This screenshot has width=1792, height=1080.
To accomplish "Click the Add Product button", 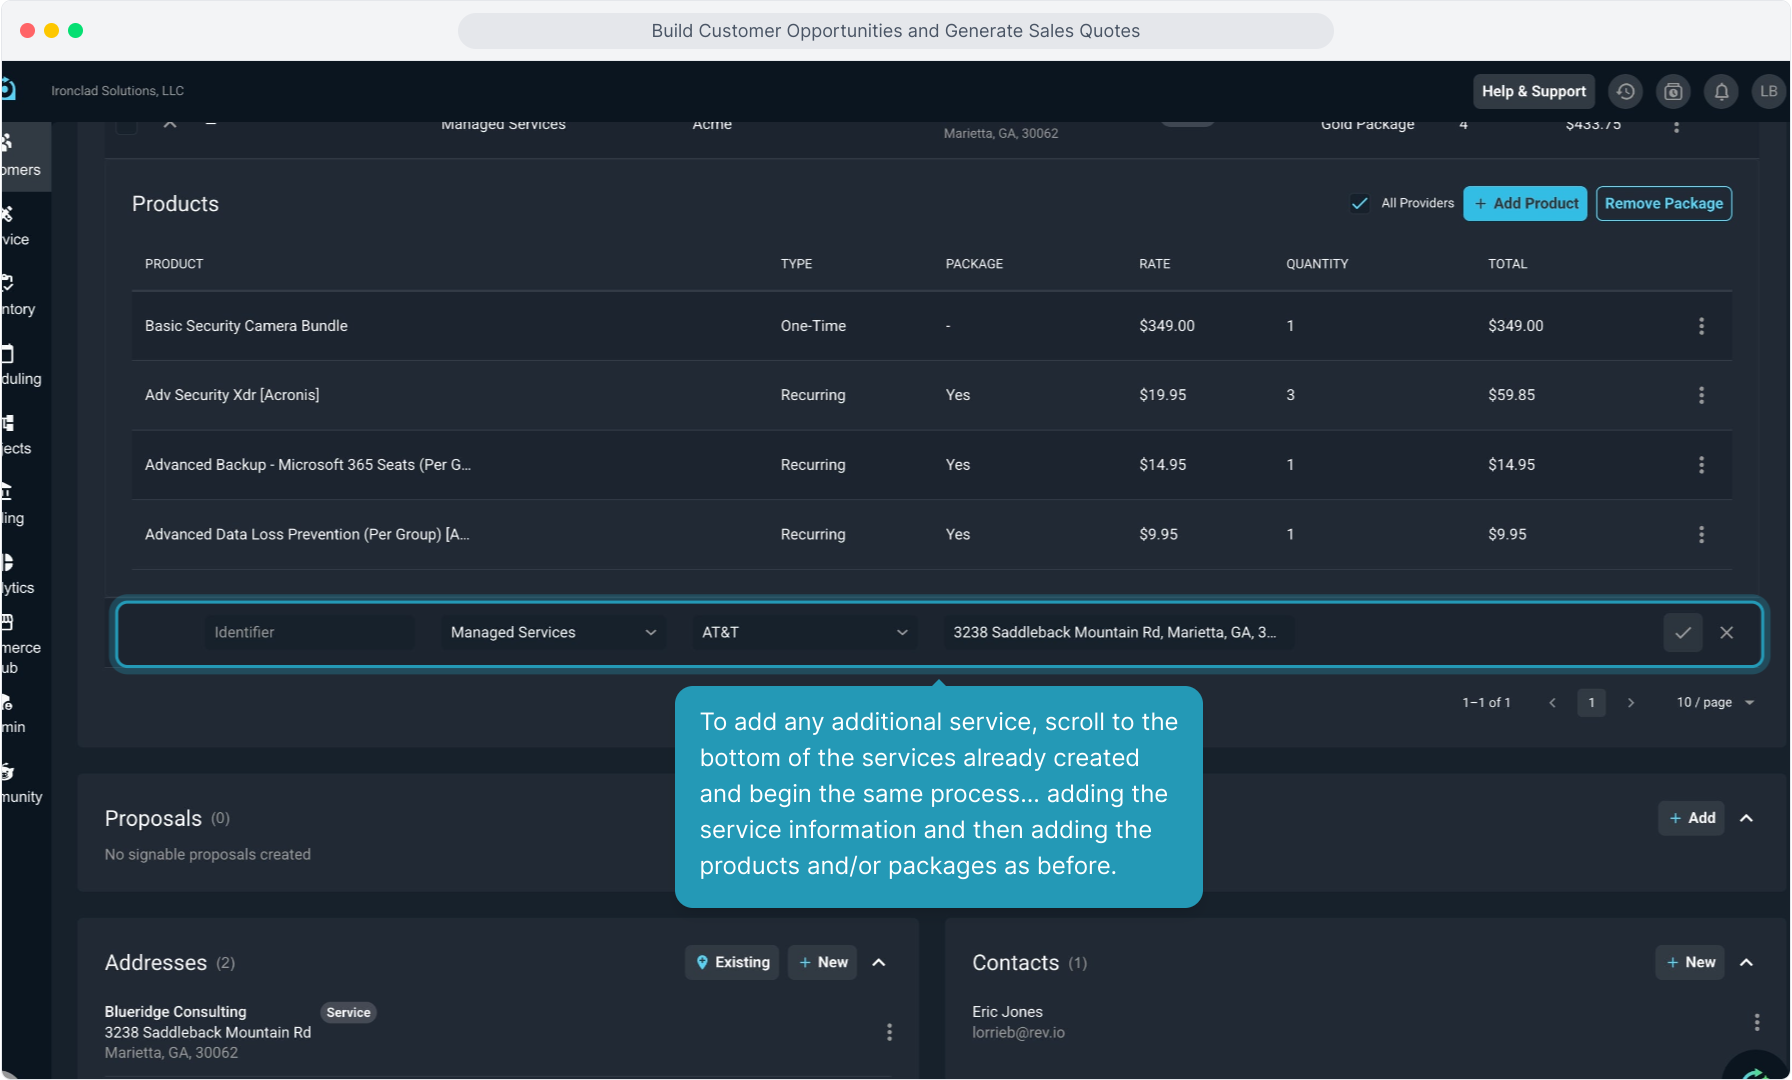I will click(1525, 204).
